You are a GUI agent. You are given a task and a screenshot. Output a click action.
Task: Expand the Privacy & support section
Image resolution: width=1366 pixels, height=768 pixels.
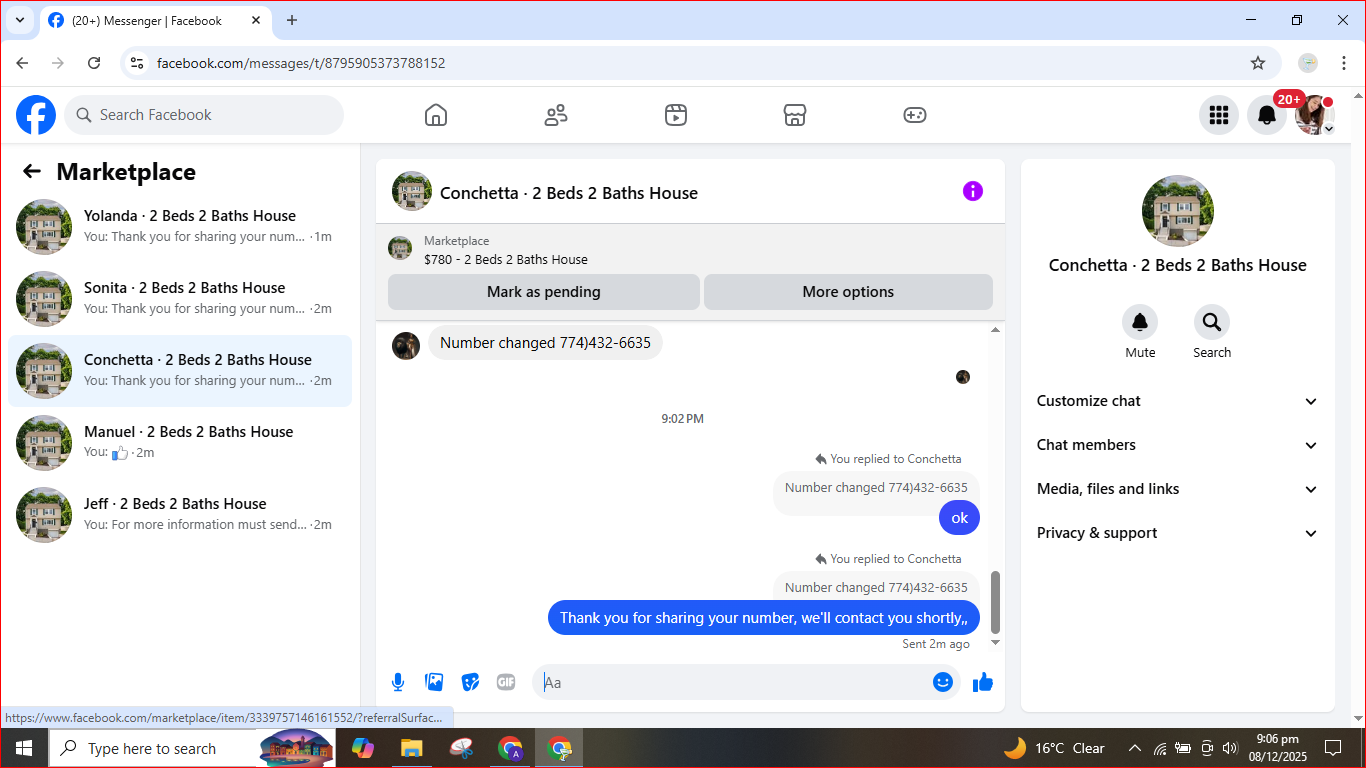coord(1178,533)
